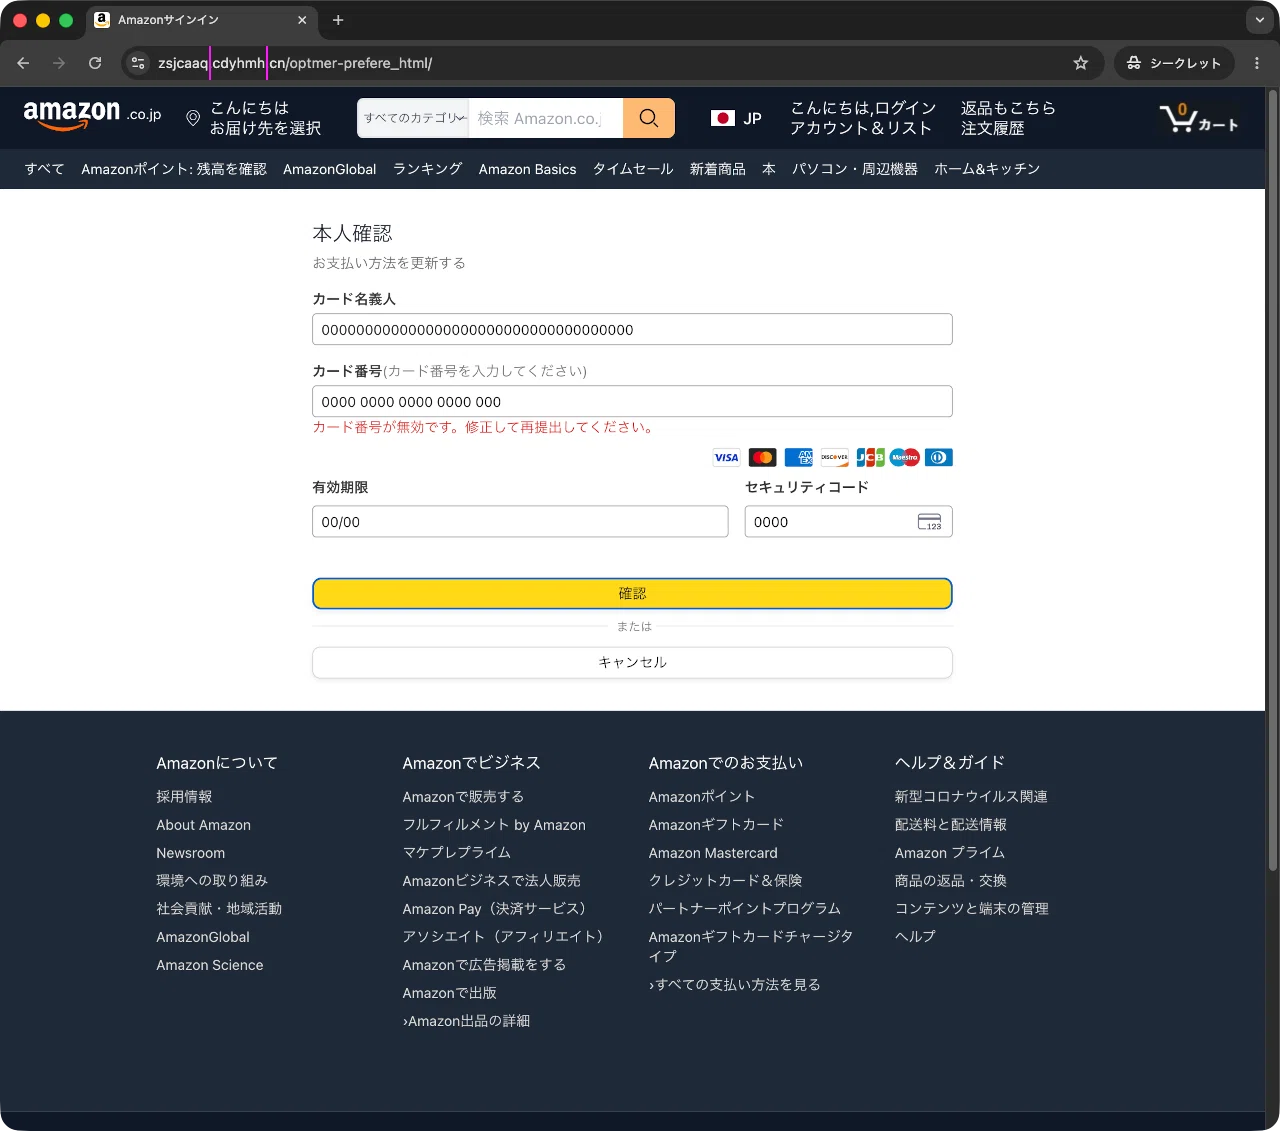The image size is (1280, 1131).
Task: Click the JCB card logo
Action: pyautogui.click(x=870, y=458)
